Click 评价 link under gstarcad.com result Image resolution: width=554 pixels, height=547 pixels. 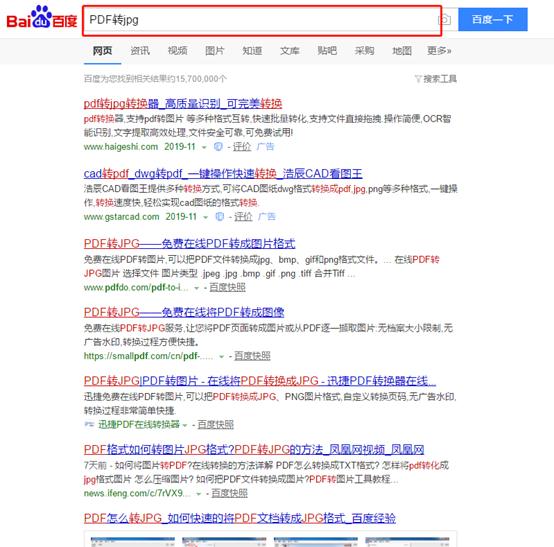(x=243, y=217)
